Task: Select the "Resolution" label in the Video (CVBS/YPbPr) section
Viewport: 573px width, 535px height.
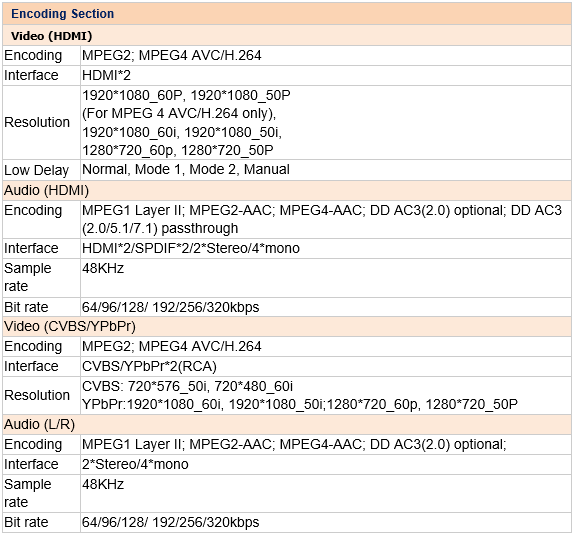Action: click(x=37, y=395)
